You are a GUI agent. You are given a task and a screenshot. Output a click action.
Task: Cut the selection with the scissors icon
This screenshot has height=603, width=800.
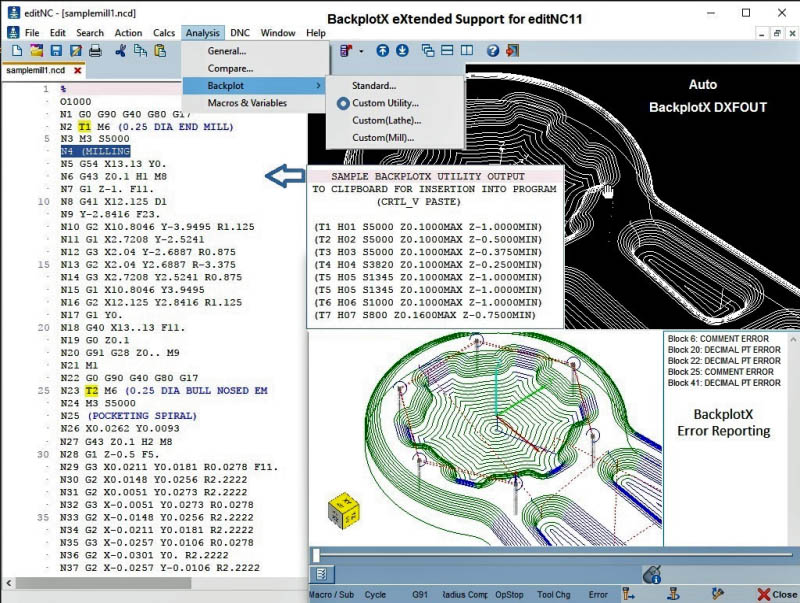pos(120,51)
